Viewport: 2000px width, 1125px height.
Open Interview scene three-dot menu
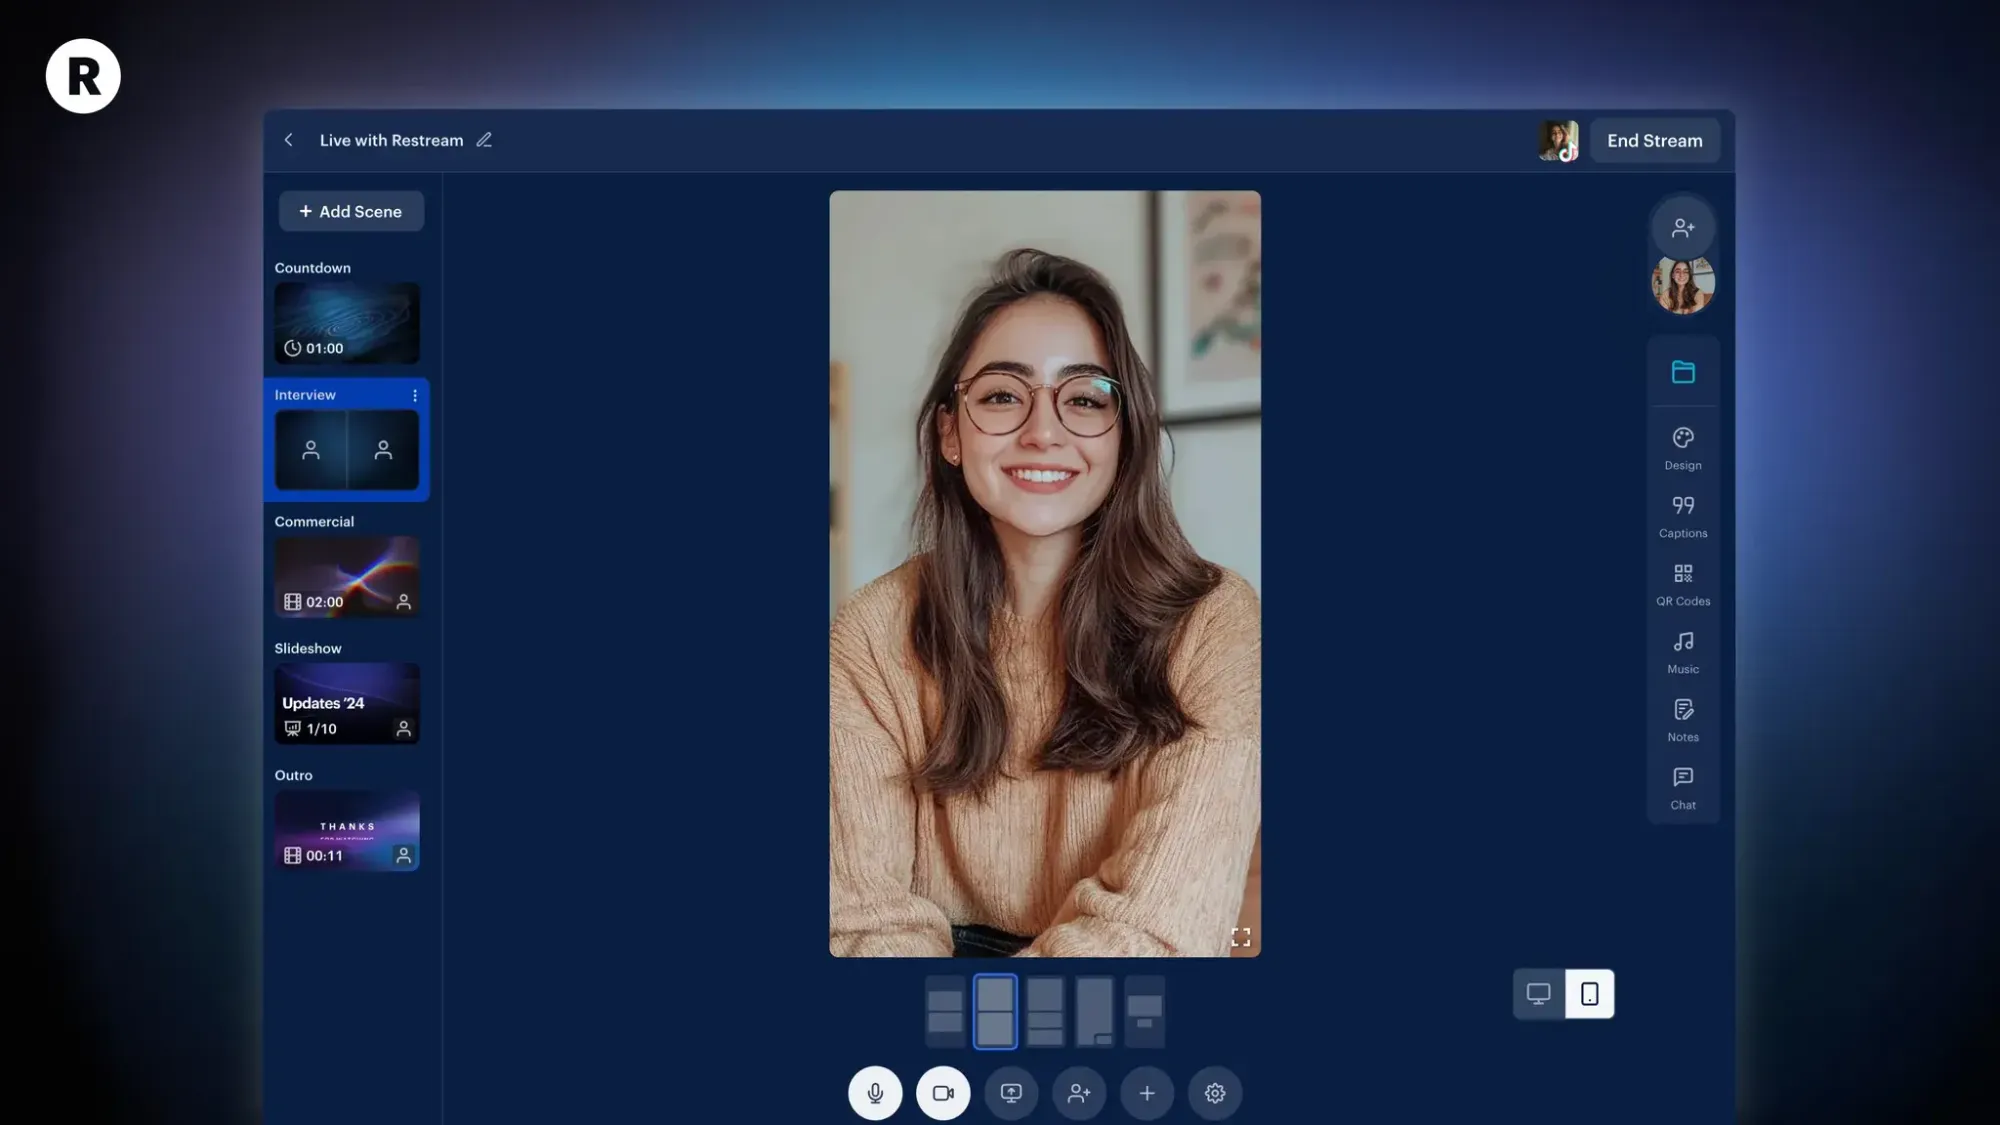pyautogui.click(x=415, y=395)
